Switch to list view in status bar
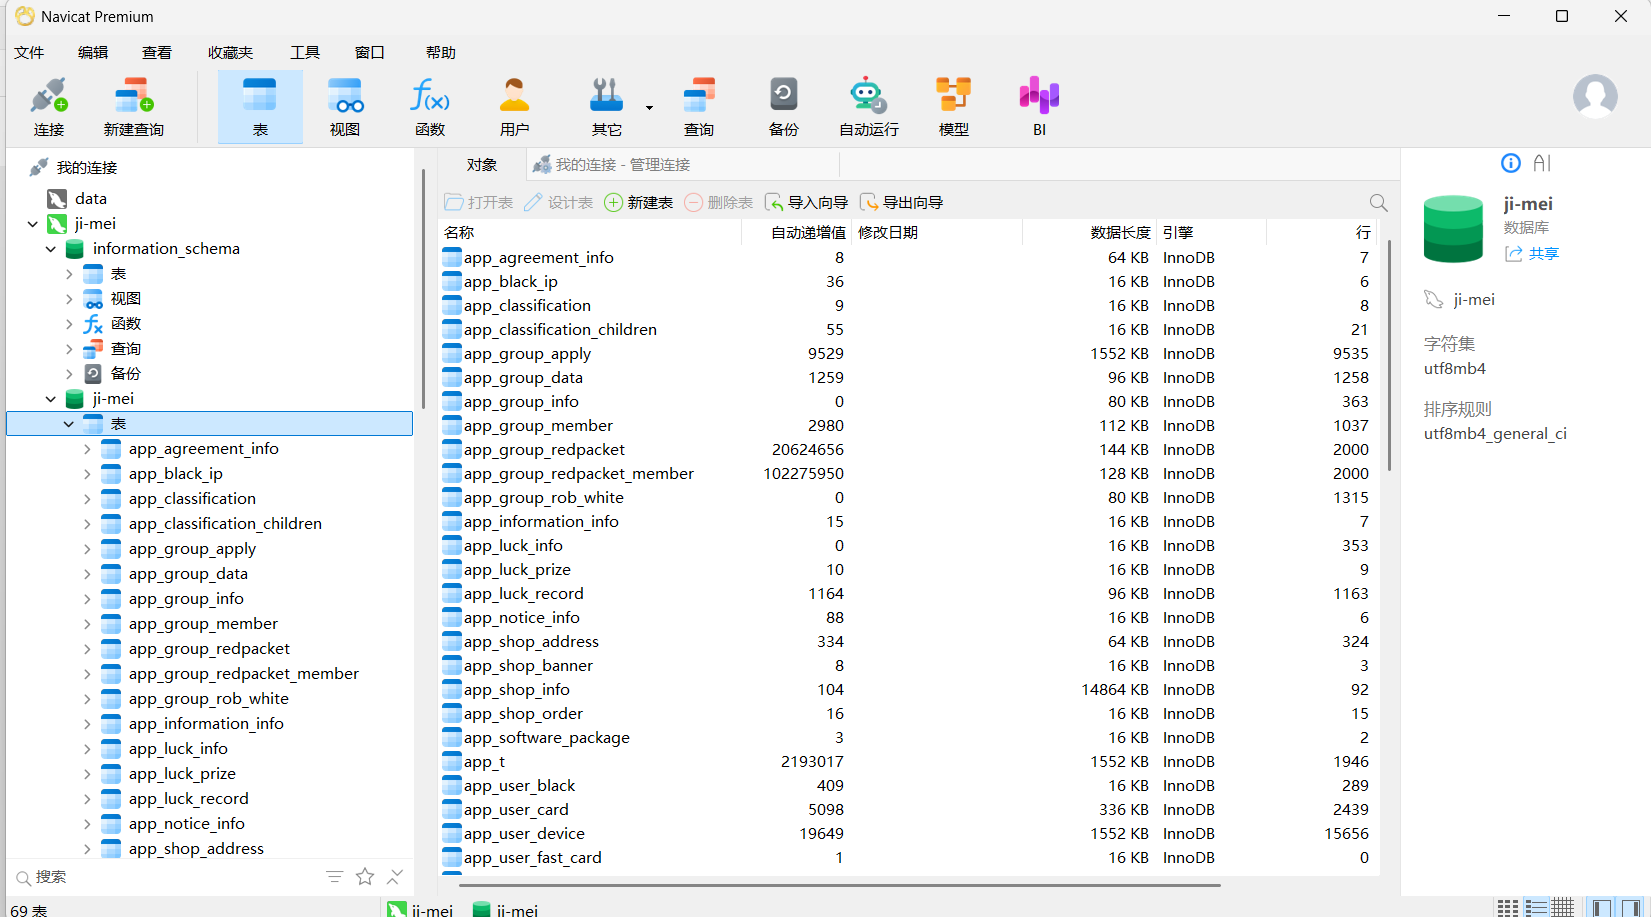 click(x=1535, y=907)
